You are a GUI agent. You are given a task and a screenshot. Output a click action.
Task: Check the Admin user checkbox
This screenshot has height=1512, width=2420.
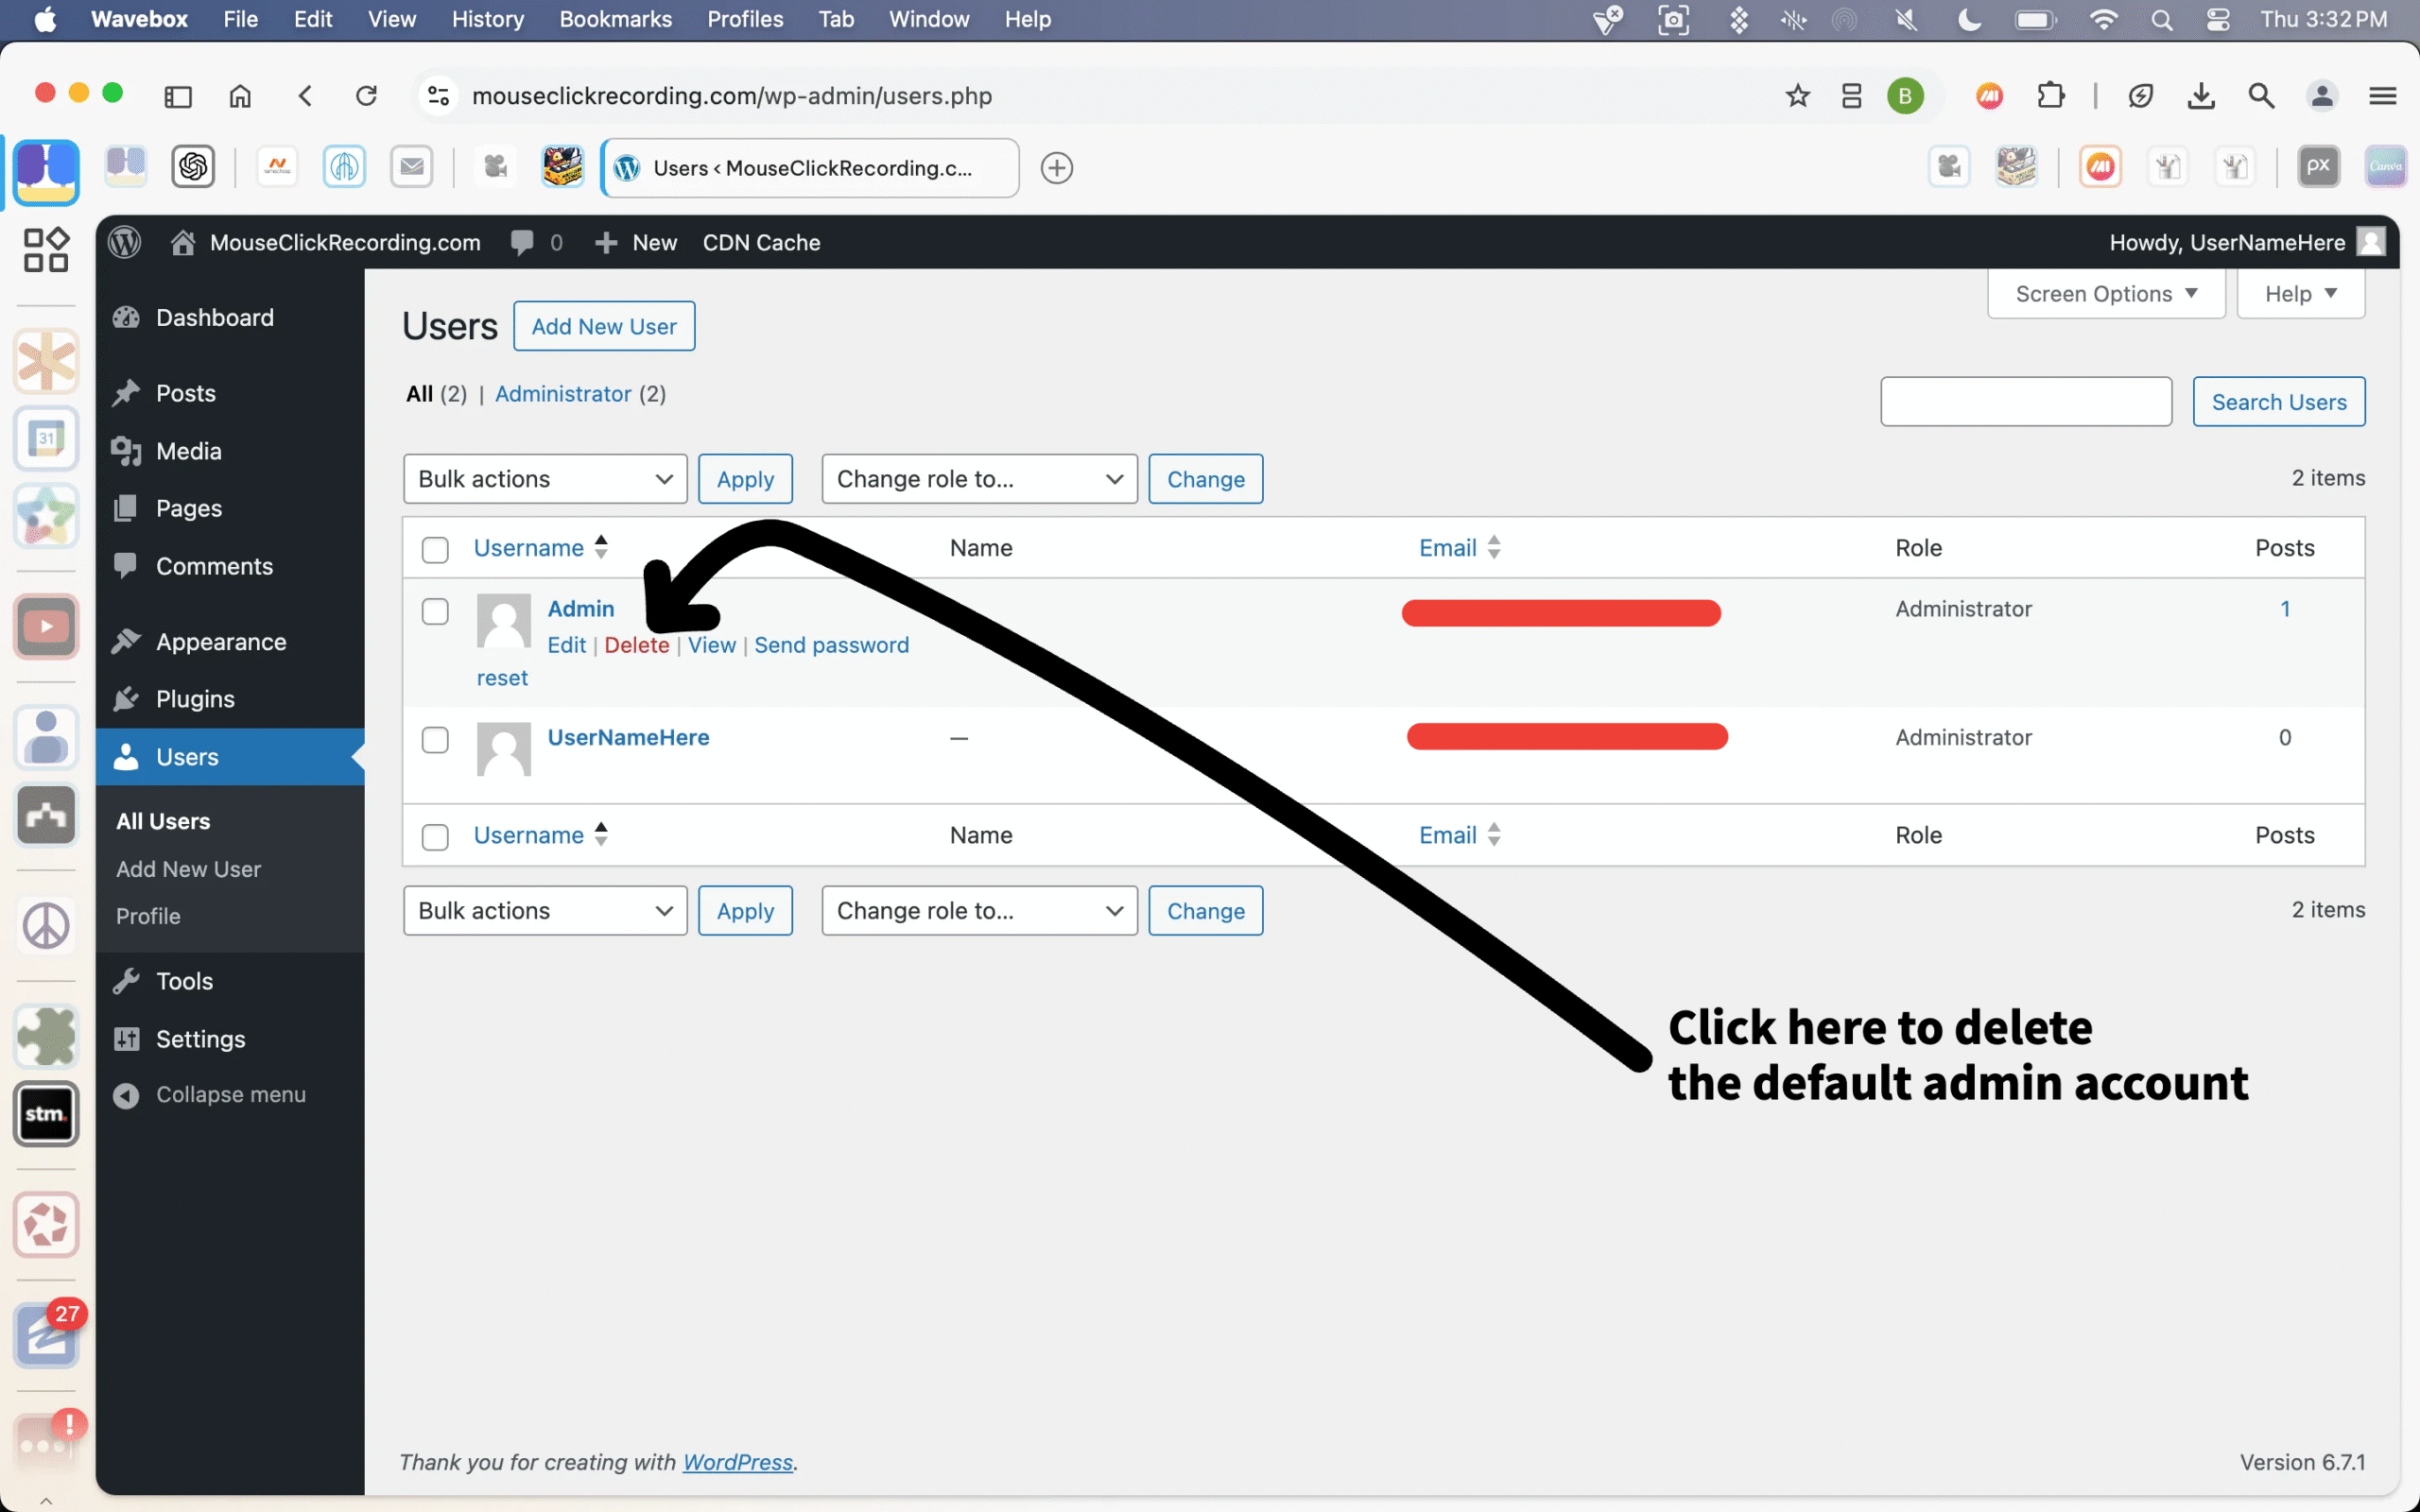(435, 611)
